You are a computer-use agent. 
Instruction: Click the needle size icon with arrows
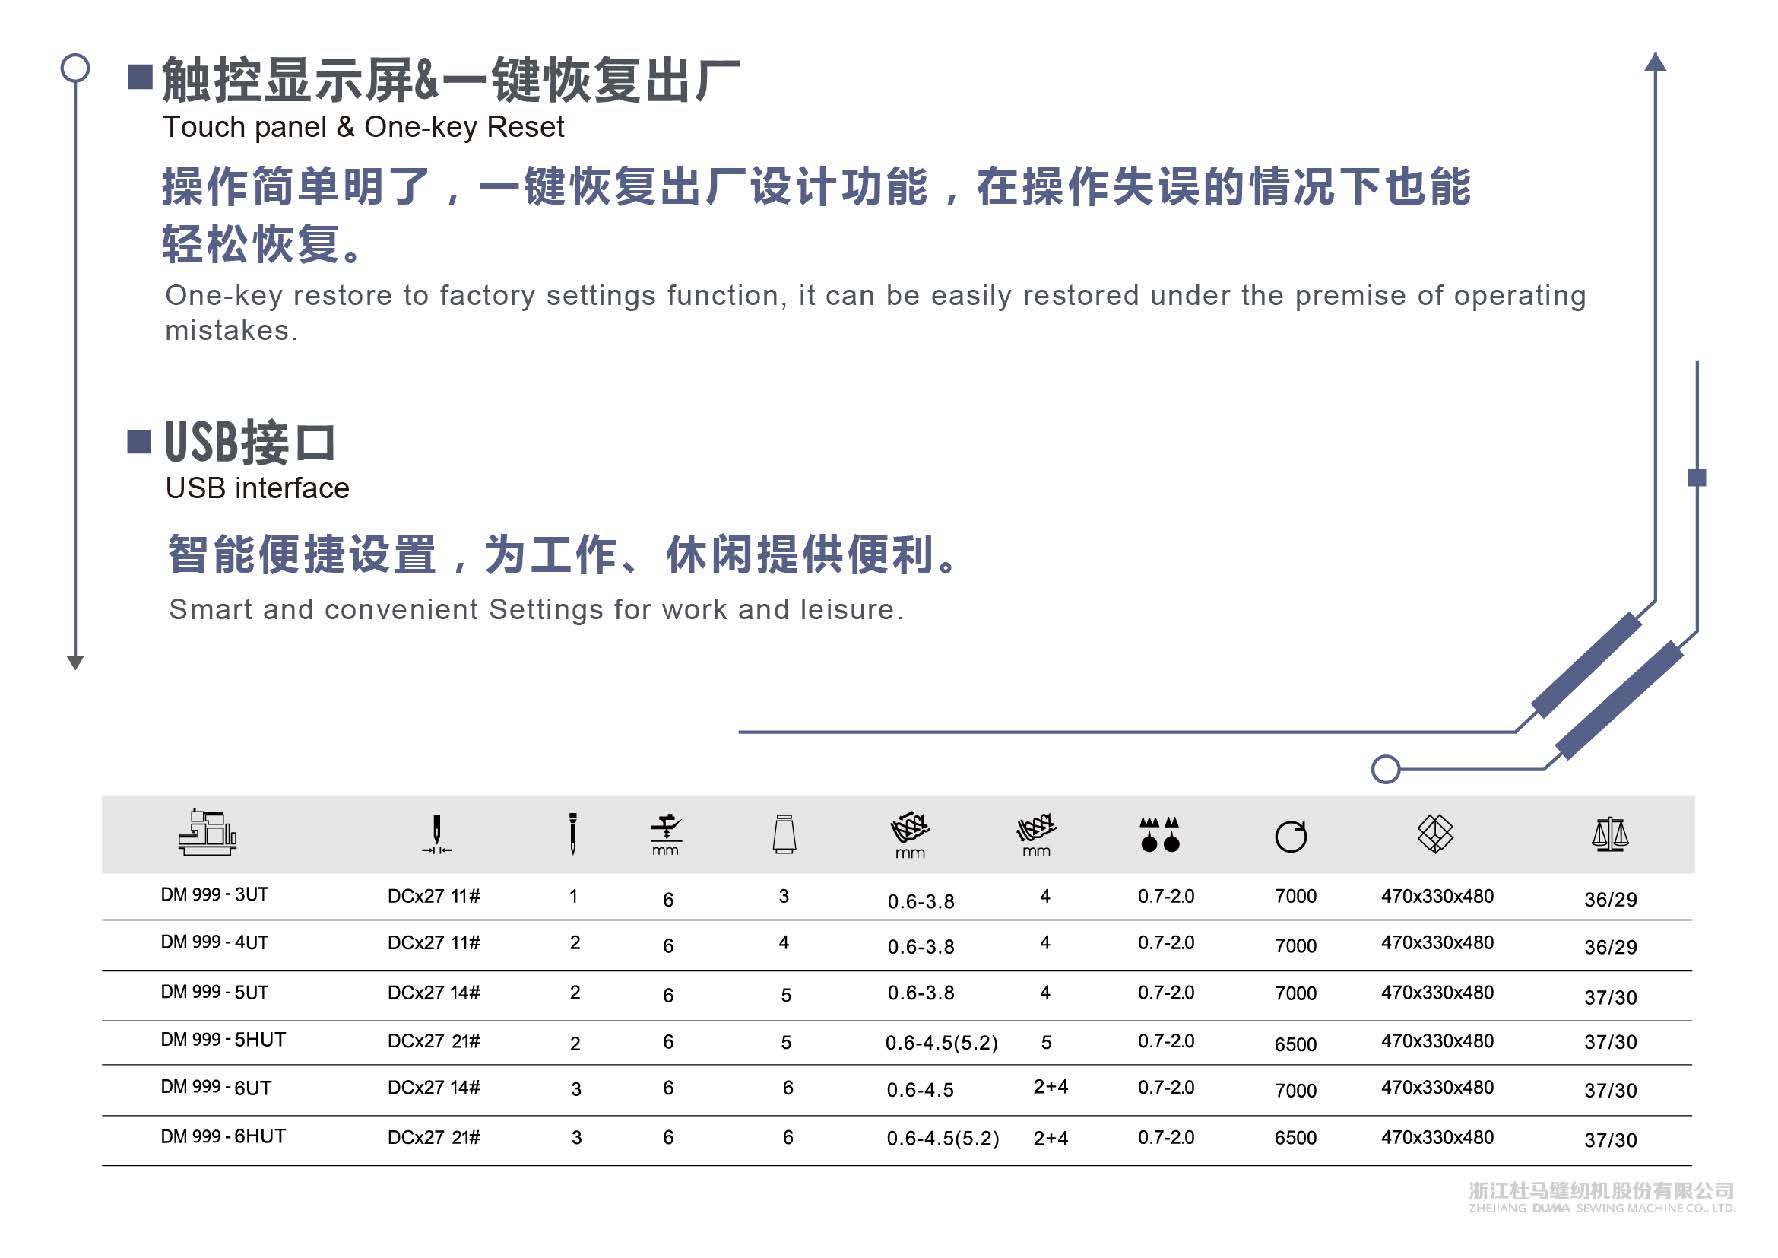tap(436, 834)
